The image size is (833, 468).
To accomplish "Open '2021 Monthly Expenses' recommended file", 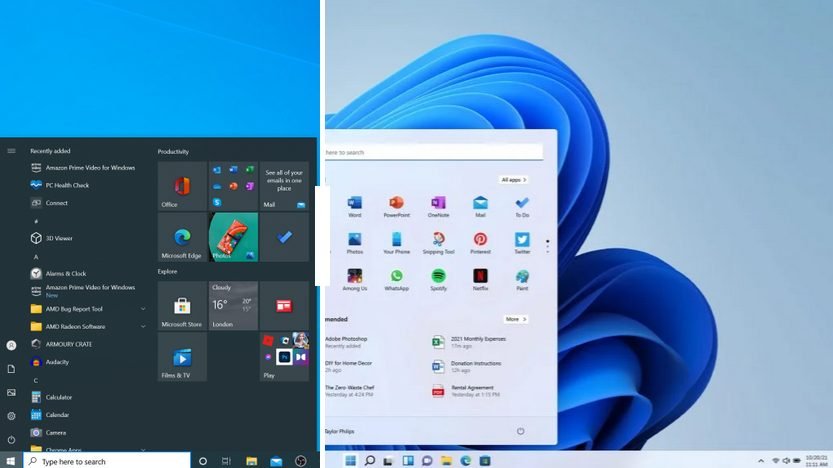I will point(470,342).
